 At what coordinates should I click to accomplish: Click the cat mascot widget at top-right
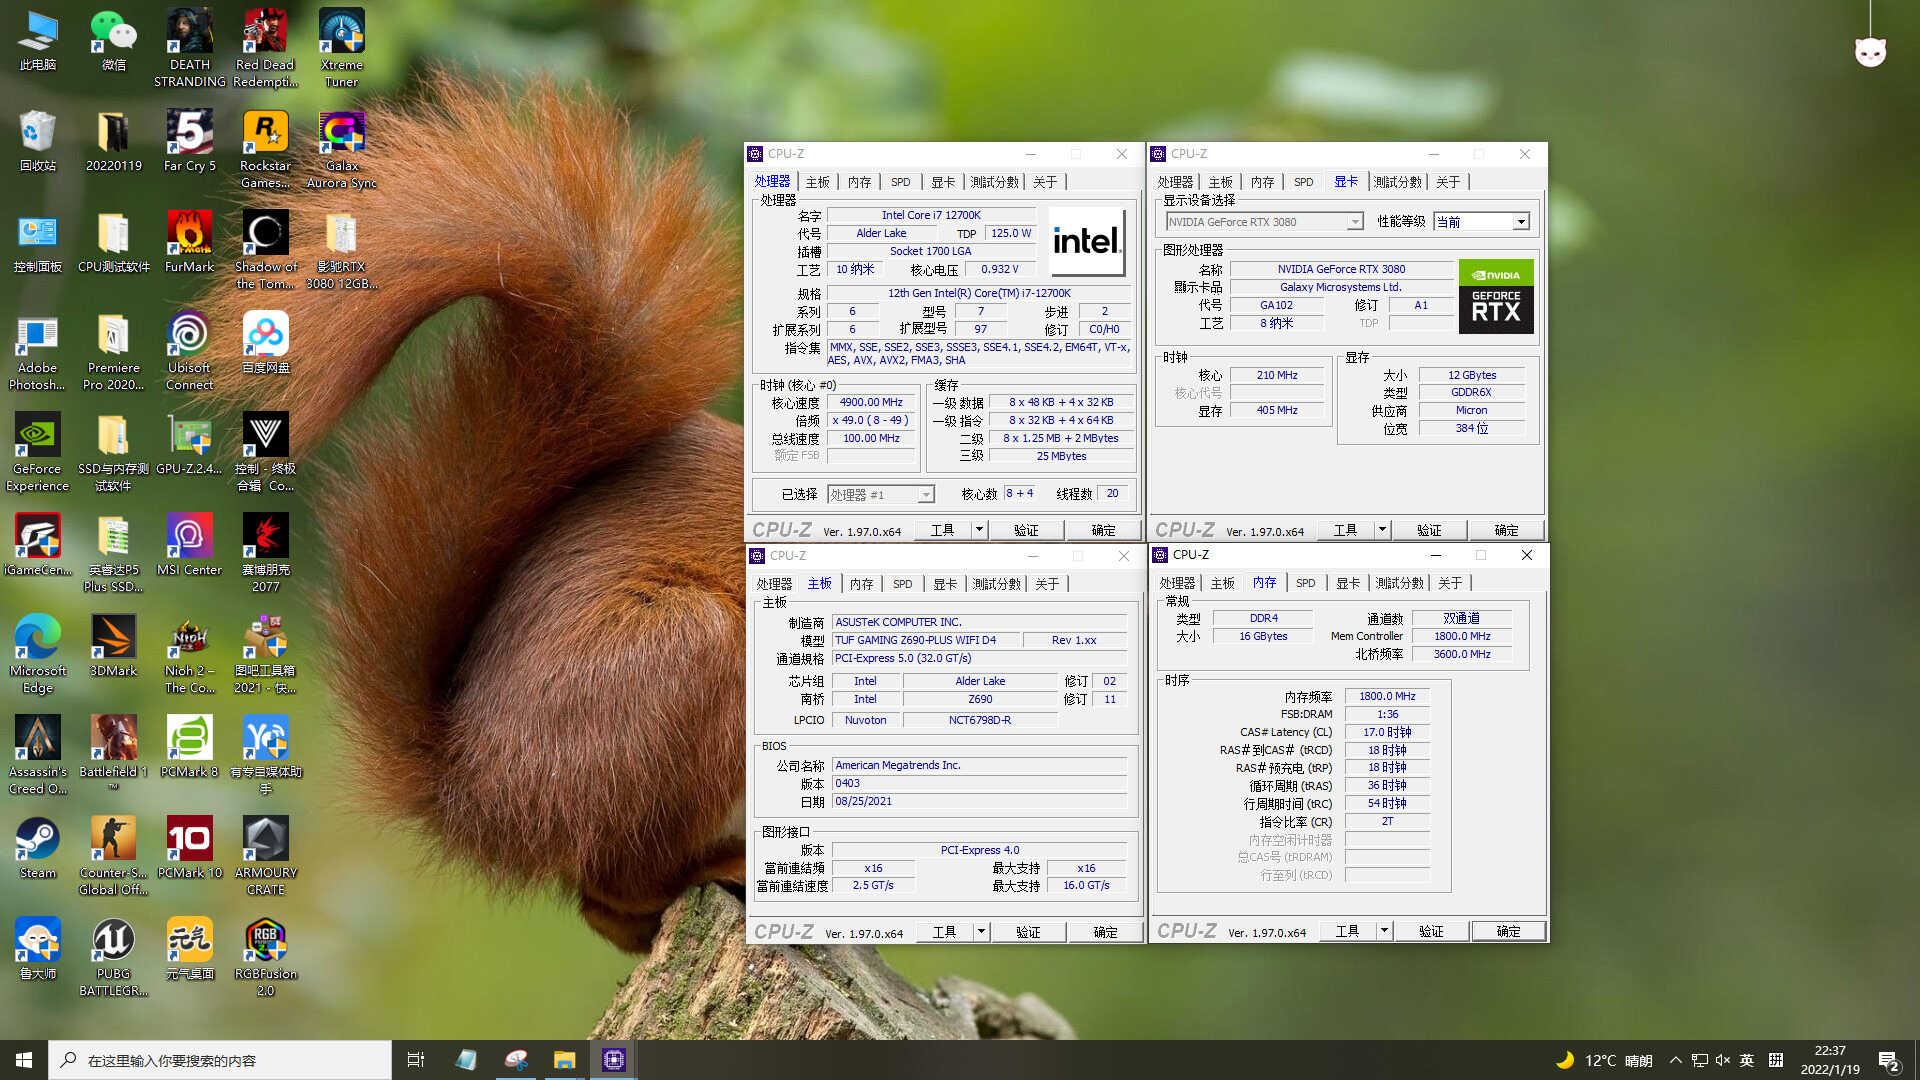1870,51
